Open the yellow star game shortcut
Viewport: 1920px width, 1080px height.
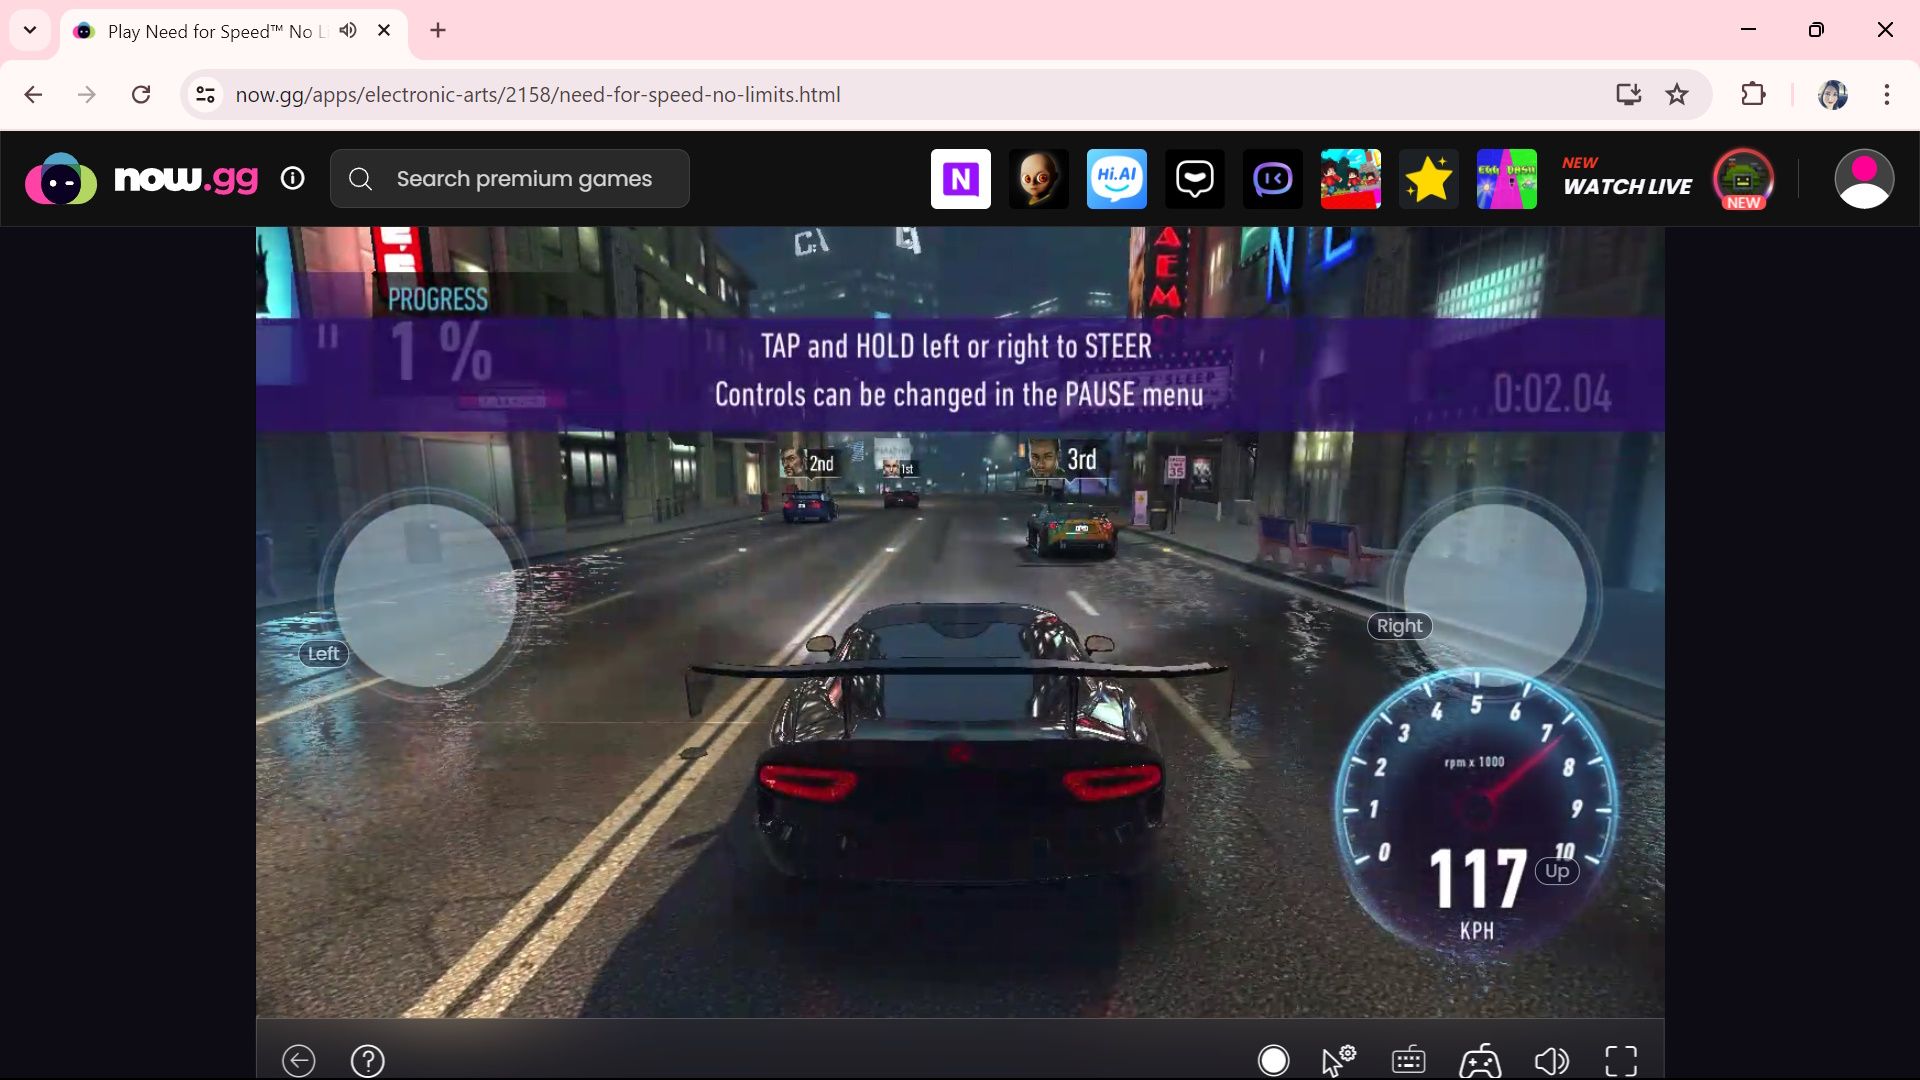click(1428, 179)
